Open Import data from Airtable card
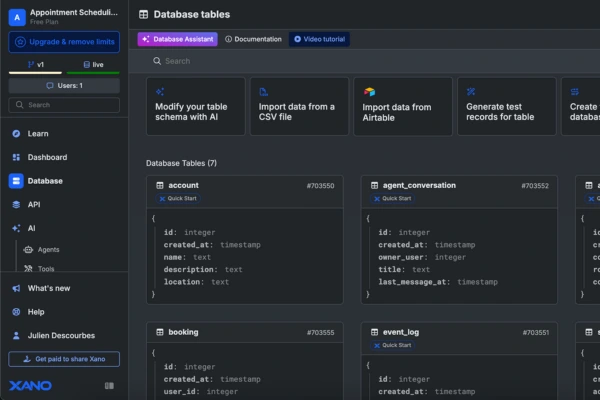The image size is (600, 400). tap(403, 106)
